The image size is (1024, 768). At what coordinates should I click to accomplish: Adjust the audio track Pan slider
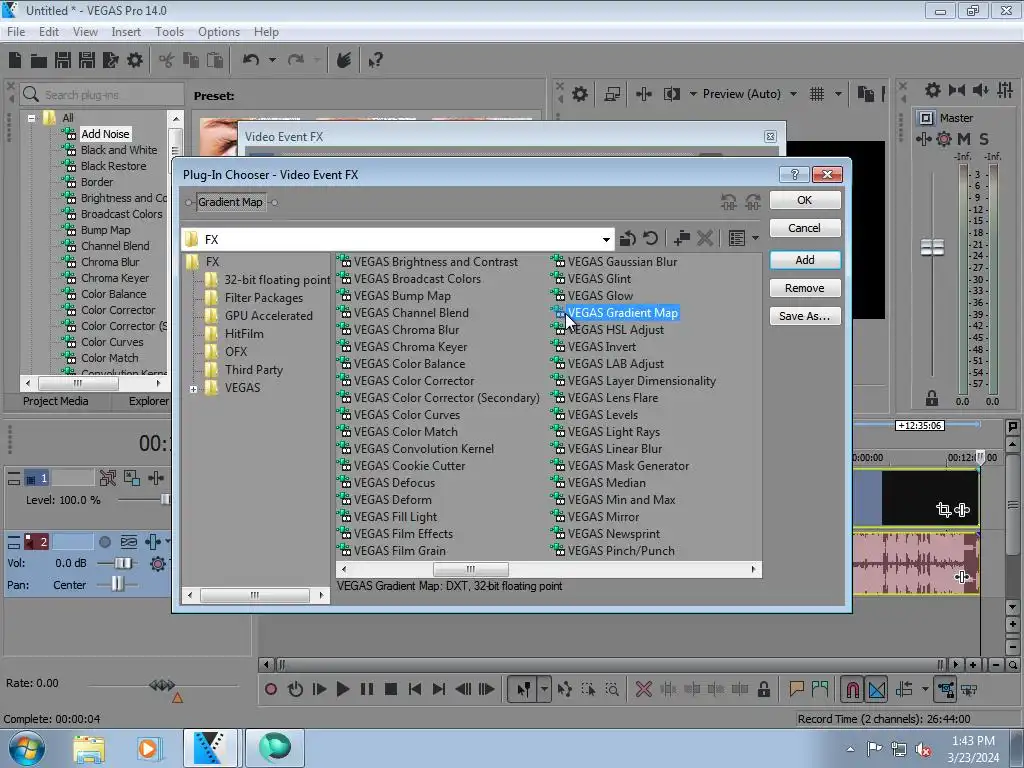click(x=117, y=584)
